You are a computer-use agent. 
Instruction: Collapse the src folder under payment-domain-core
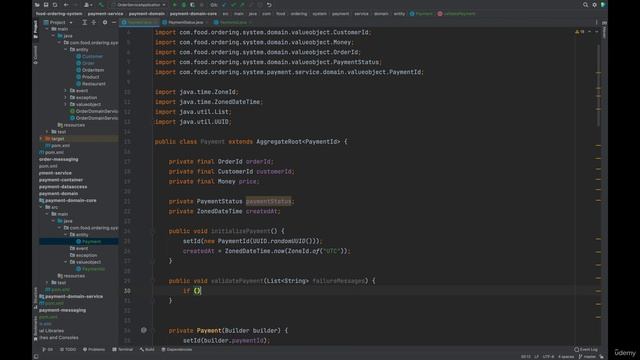[41, 207]
